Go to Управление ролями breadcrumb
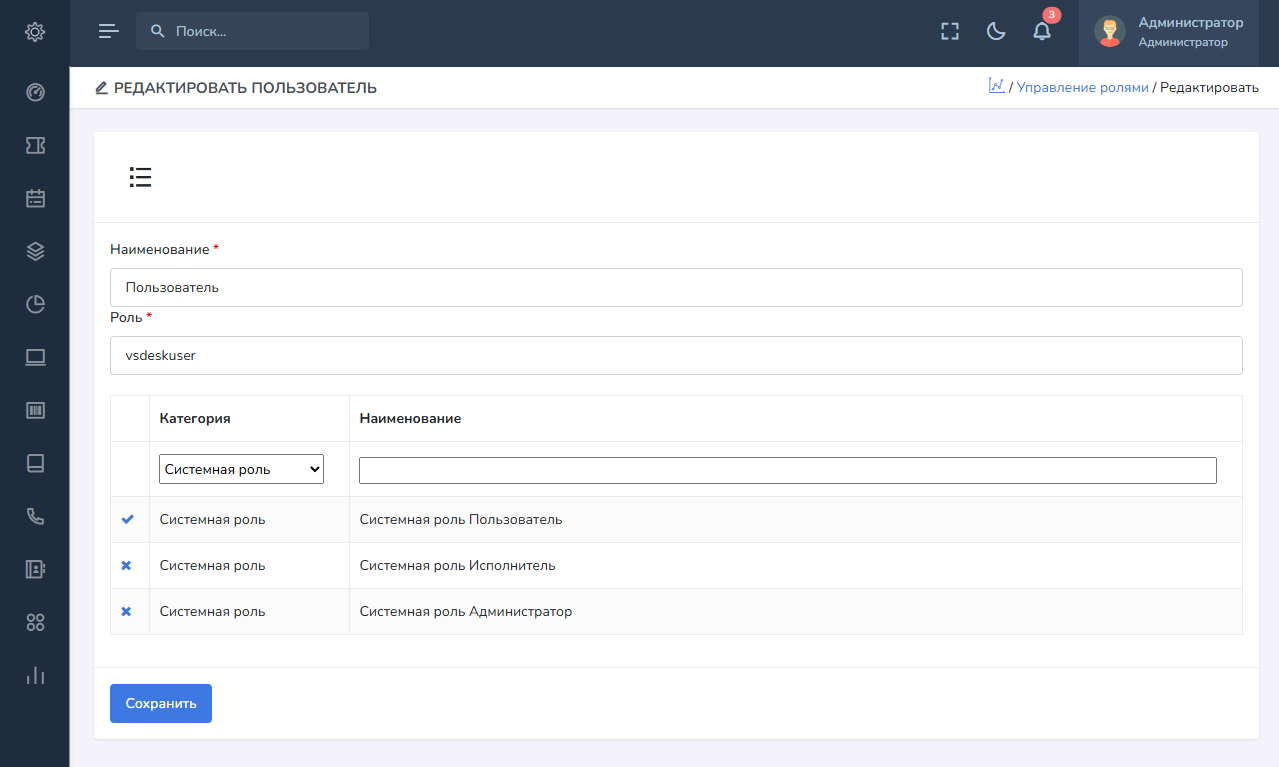1279x767 pixels. point(1082,88)
